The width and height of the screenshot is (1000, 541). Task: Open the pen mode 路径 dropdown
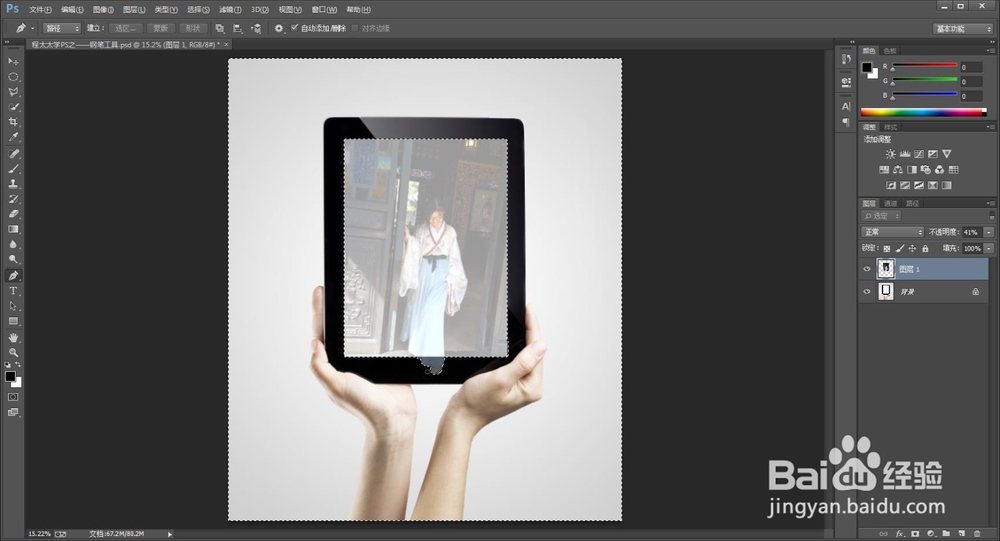point(62,28)
